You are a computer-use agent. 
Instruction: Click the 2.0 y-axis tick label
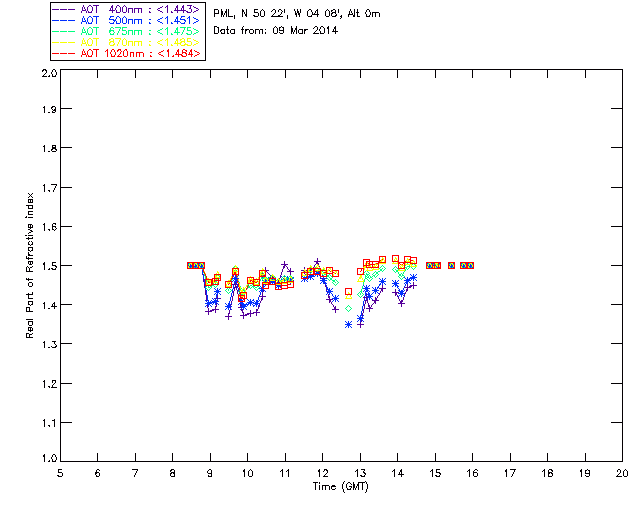pos(50,73)
